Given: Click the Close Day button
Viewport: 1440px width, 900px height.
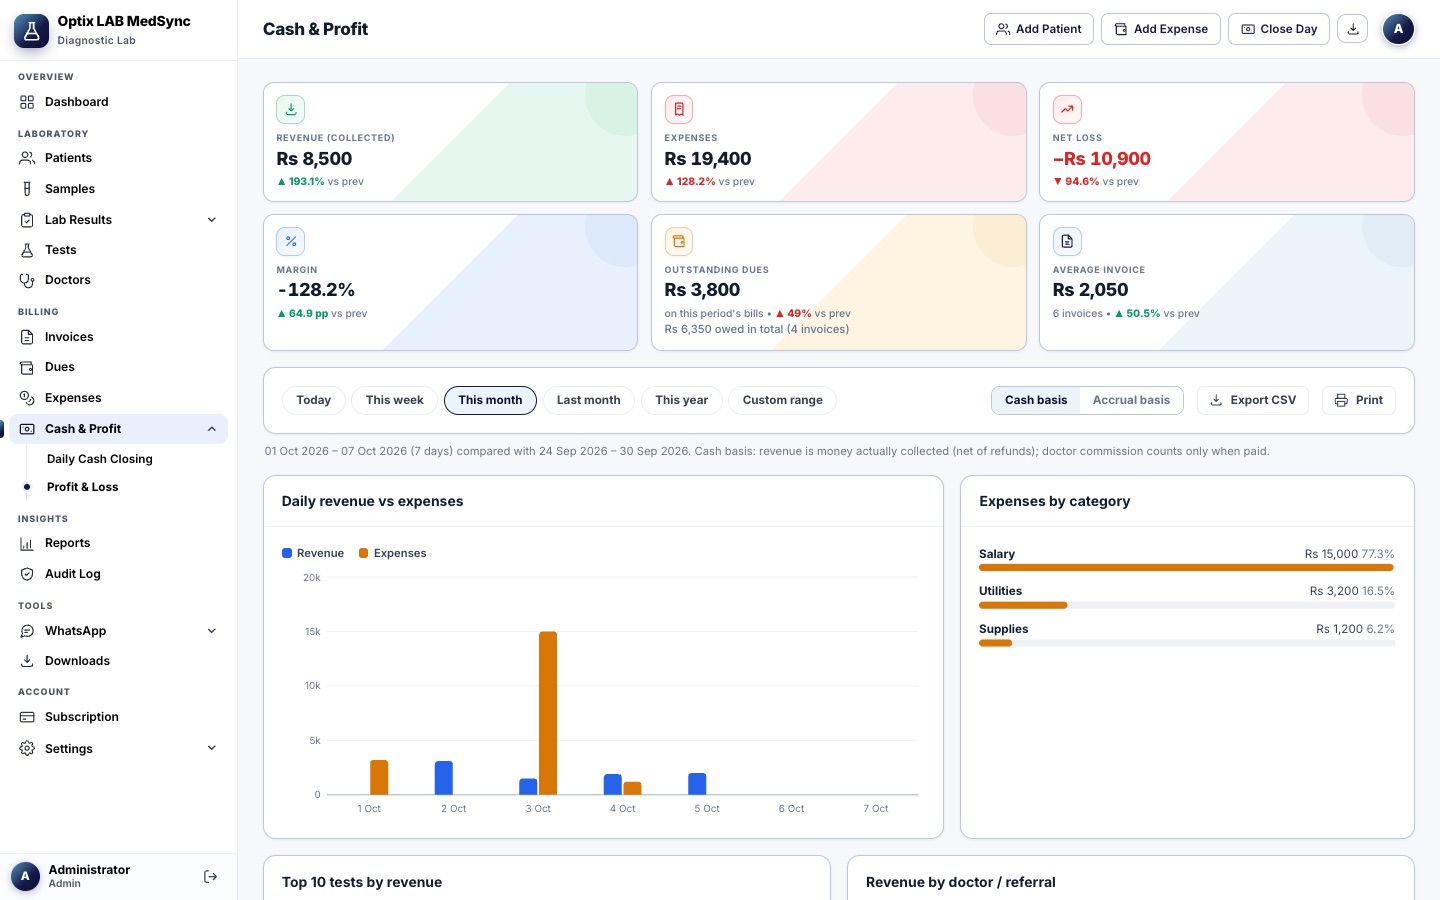Looking at the screenshot, I should 1279,29.
